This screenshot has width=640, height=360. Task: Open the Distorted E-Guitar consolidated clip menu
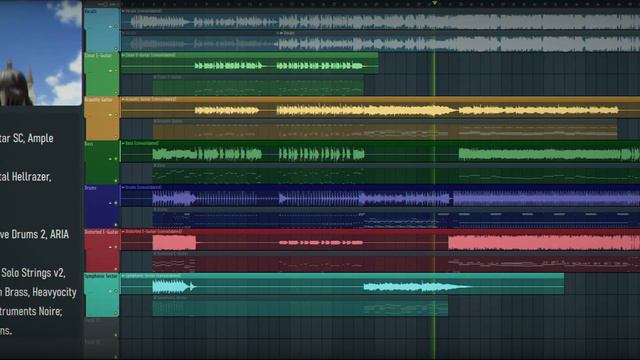click(x=123, y=231)
